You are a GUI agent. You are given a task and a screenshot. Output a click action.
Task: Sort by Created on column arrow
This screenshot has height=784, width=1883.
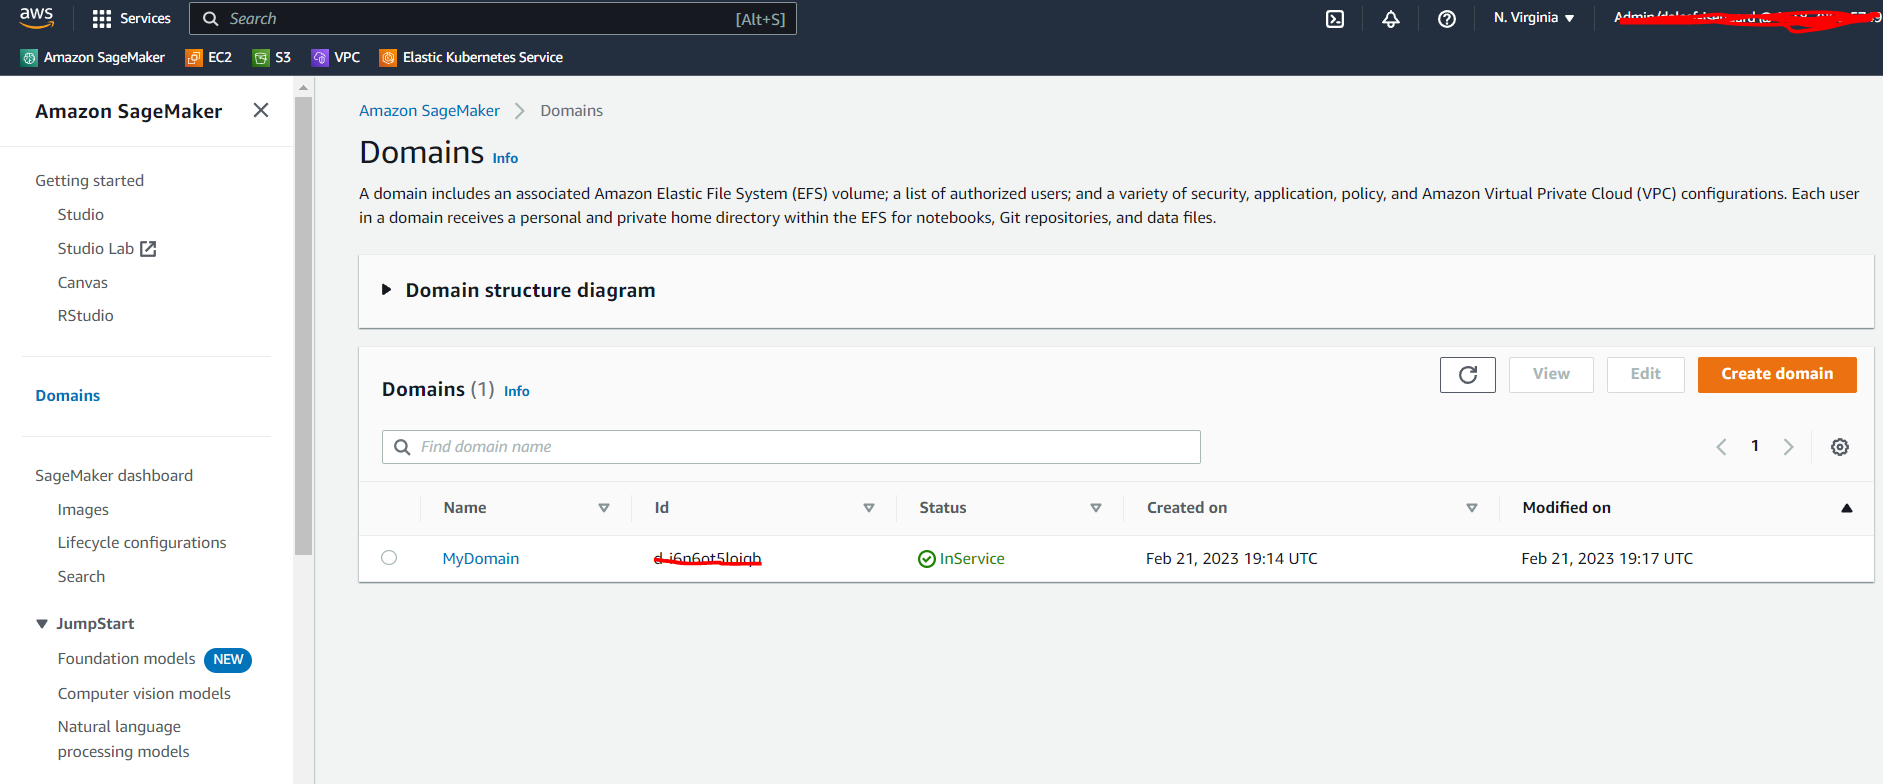coord(1472,508)
